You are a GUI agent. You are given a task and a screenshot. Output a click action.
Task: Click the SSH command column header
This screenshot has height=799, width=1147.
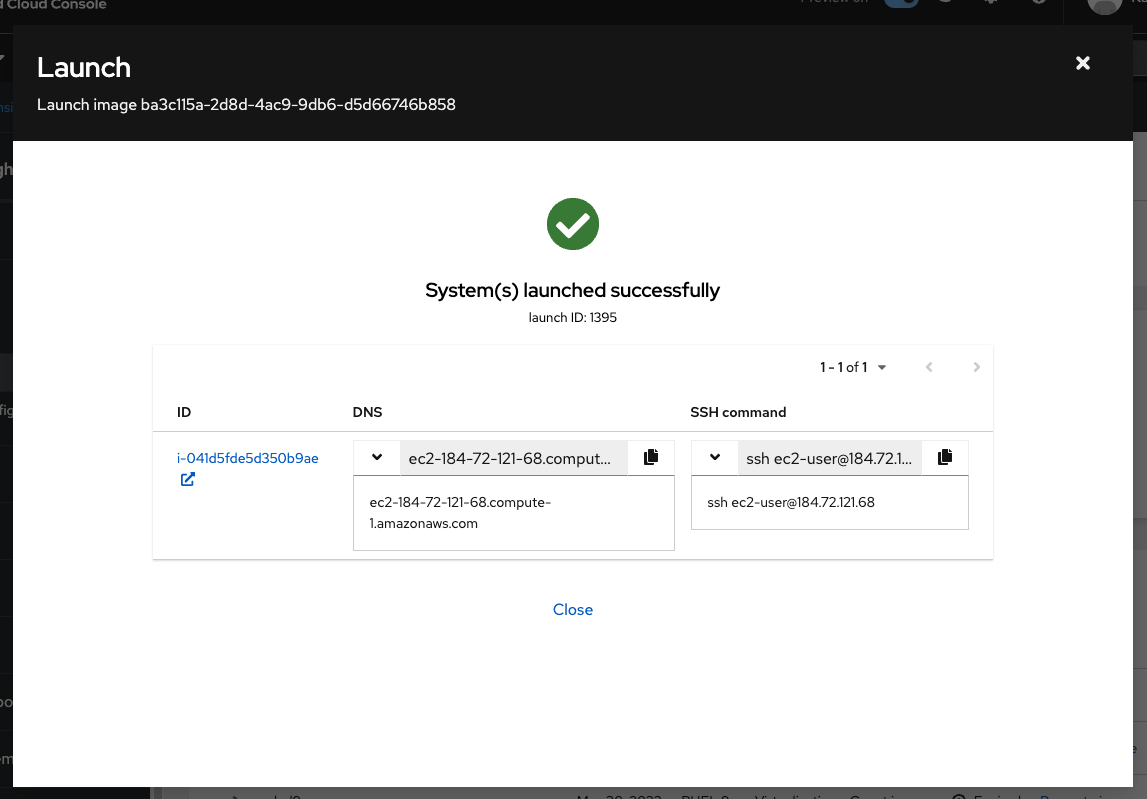point(738,412)
